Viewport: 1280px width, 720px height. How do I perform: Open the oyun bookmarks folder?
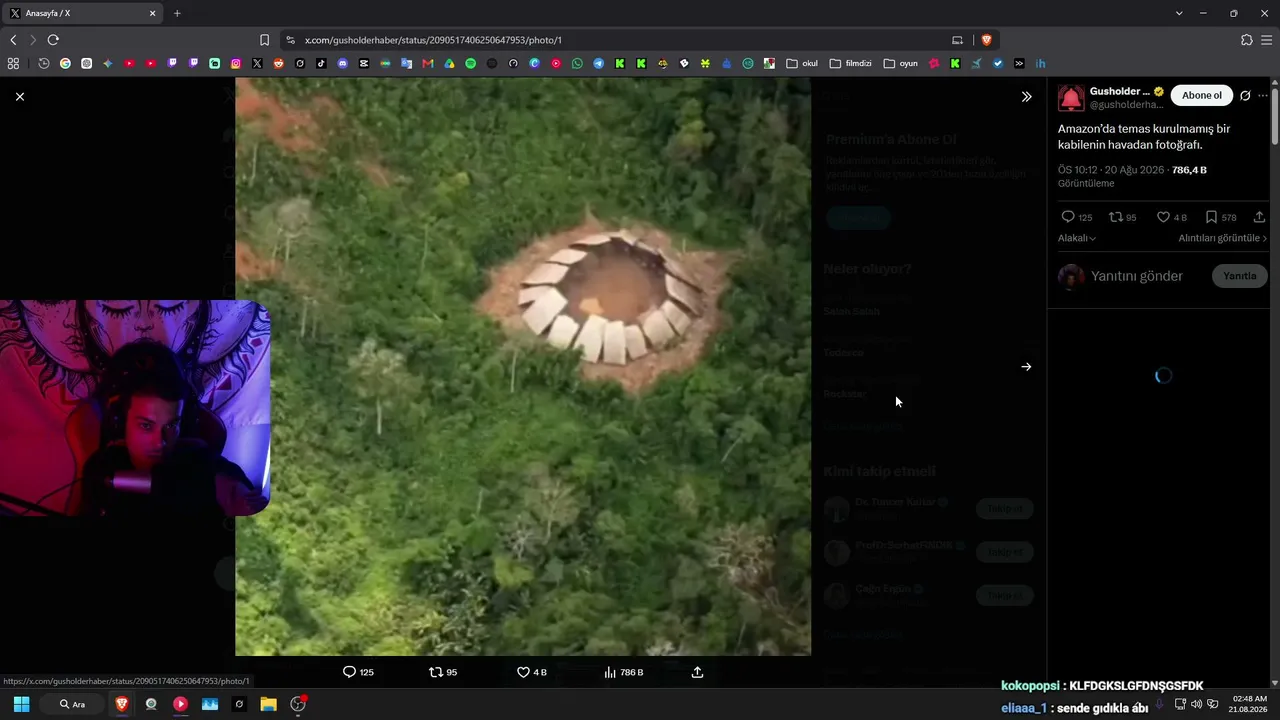point(901,63)
